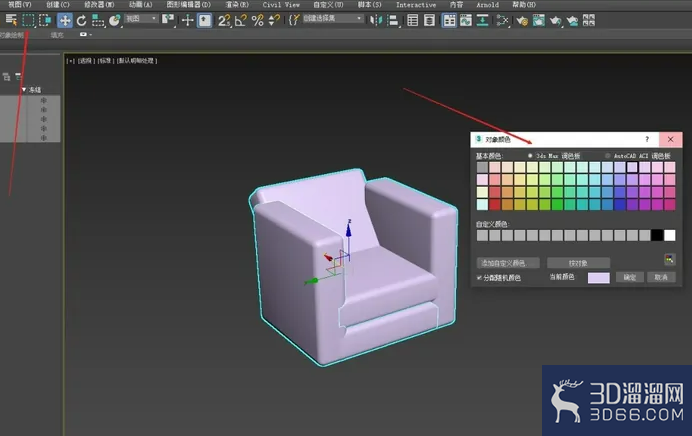
Task: Open the 图形编辑器(D) menu
Action: tap(188, 4)
